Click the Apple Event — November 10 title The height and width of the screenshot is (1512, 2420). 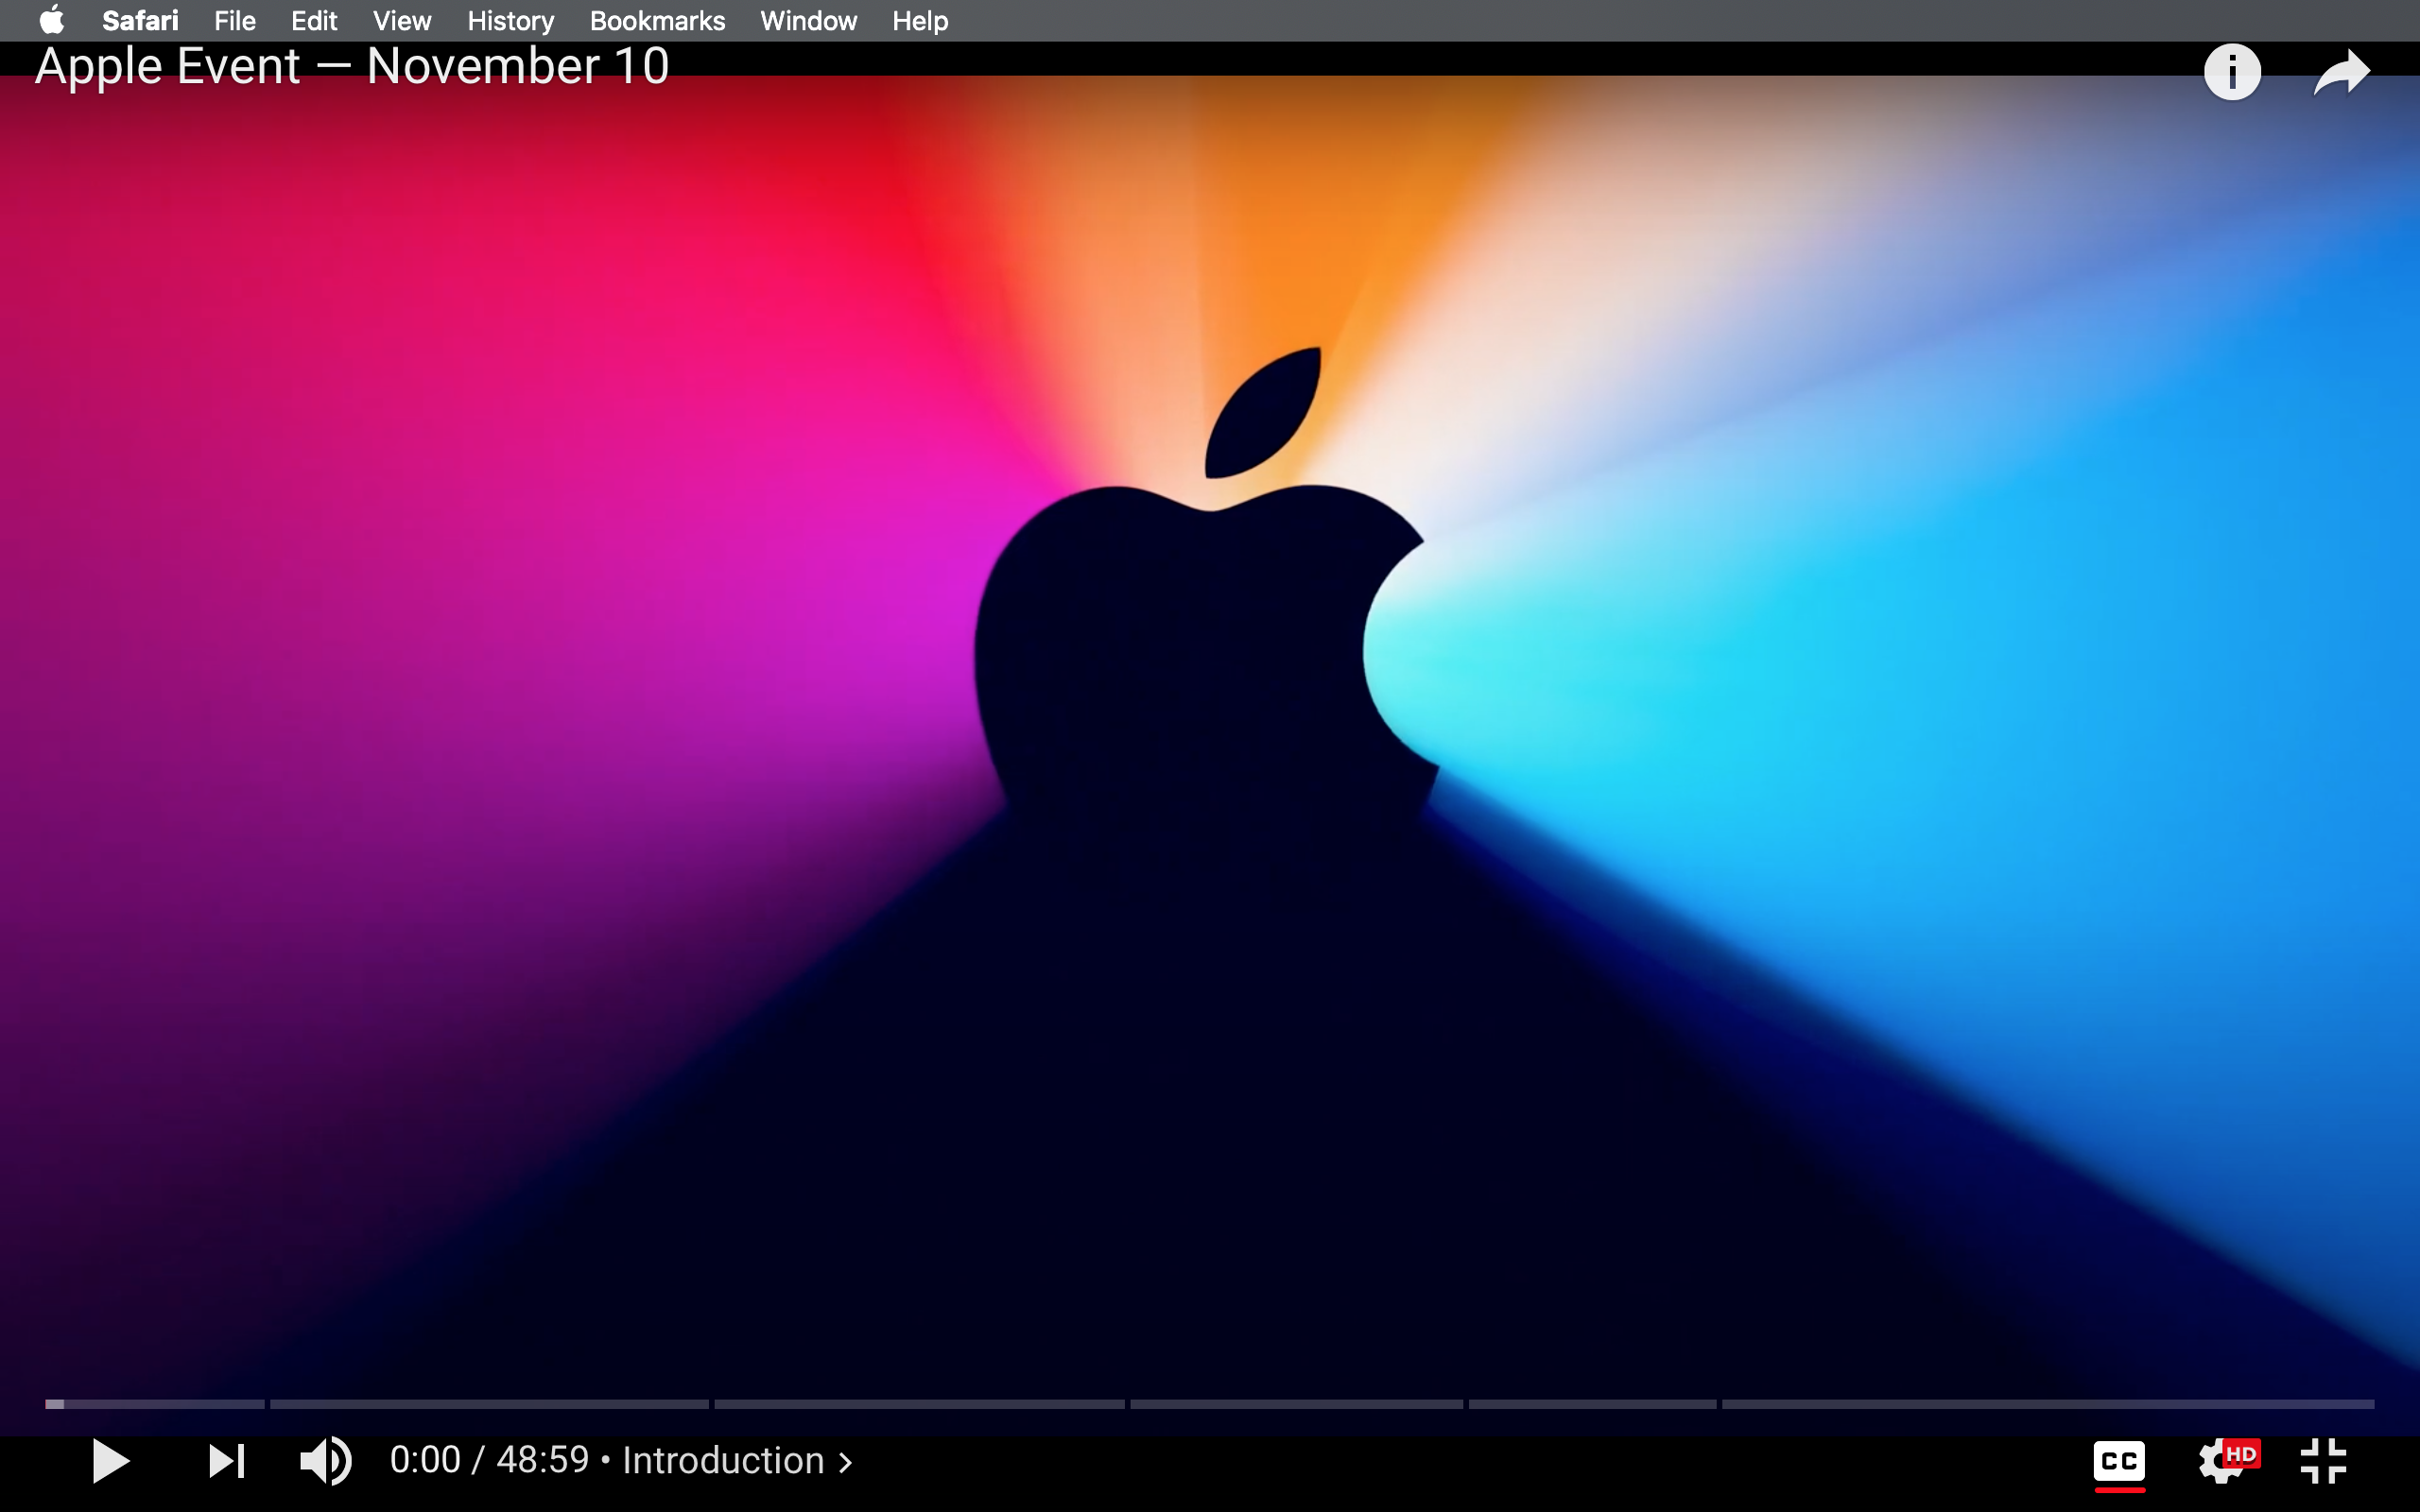pos(351,66)
